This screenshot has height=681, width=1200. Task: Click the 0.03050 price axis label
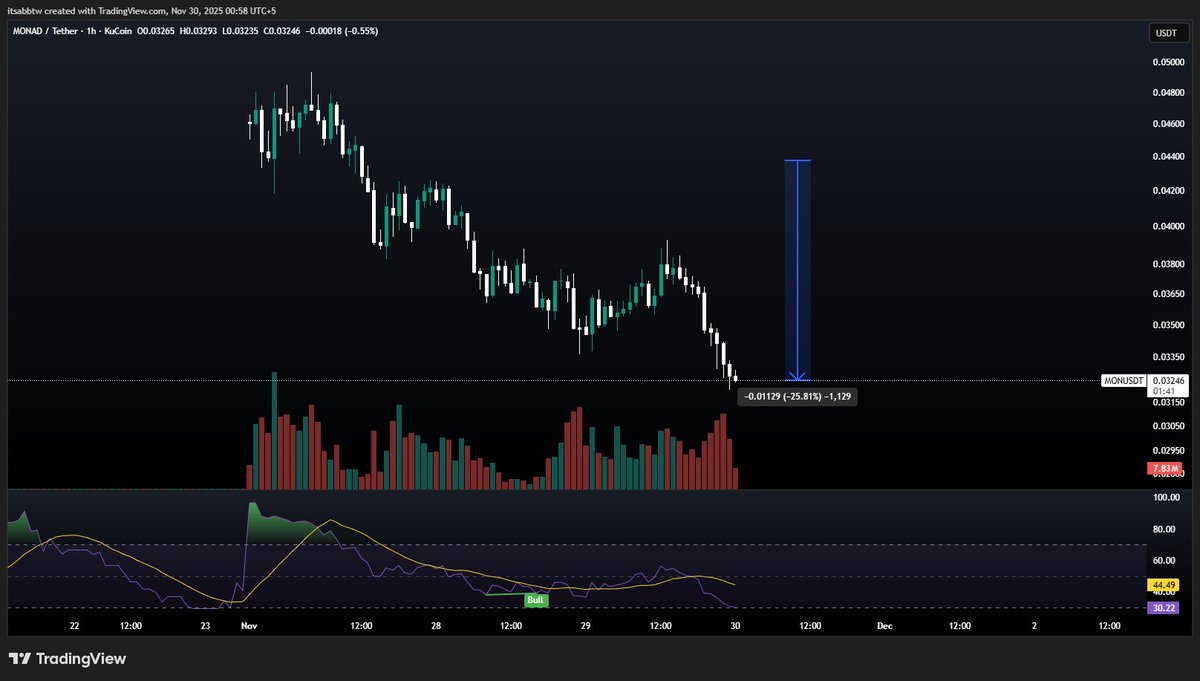[x=1169, y=426]
